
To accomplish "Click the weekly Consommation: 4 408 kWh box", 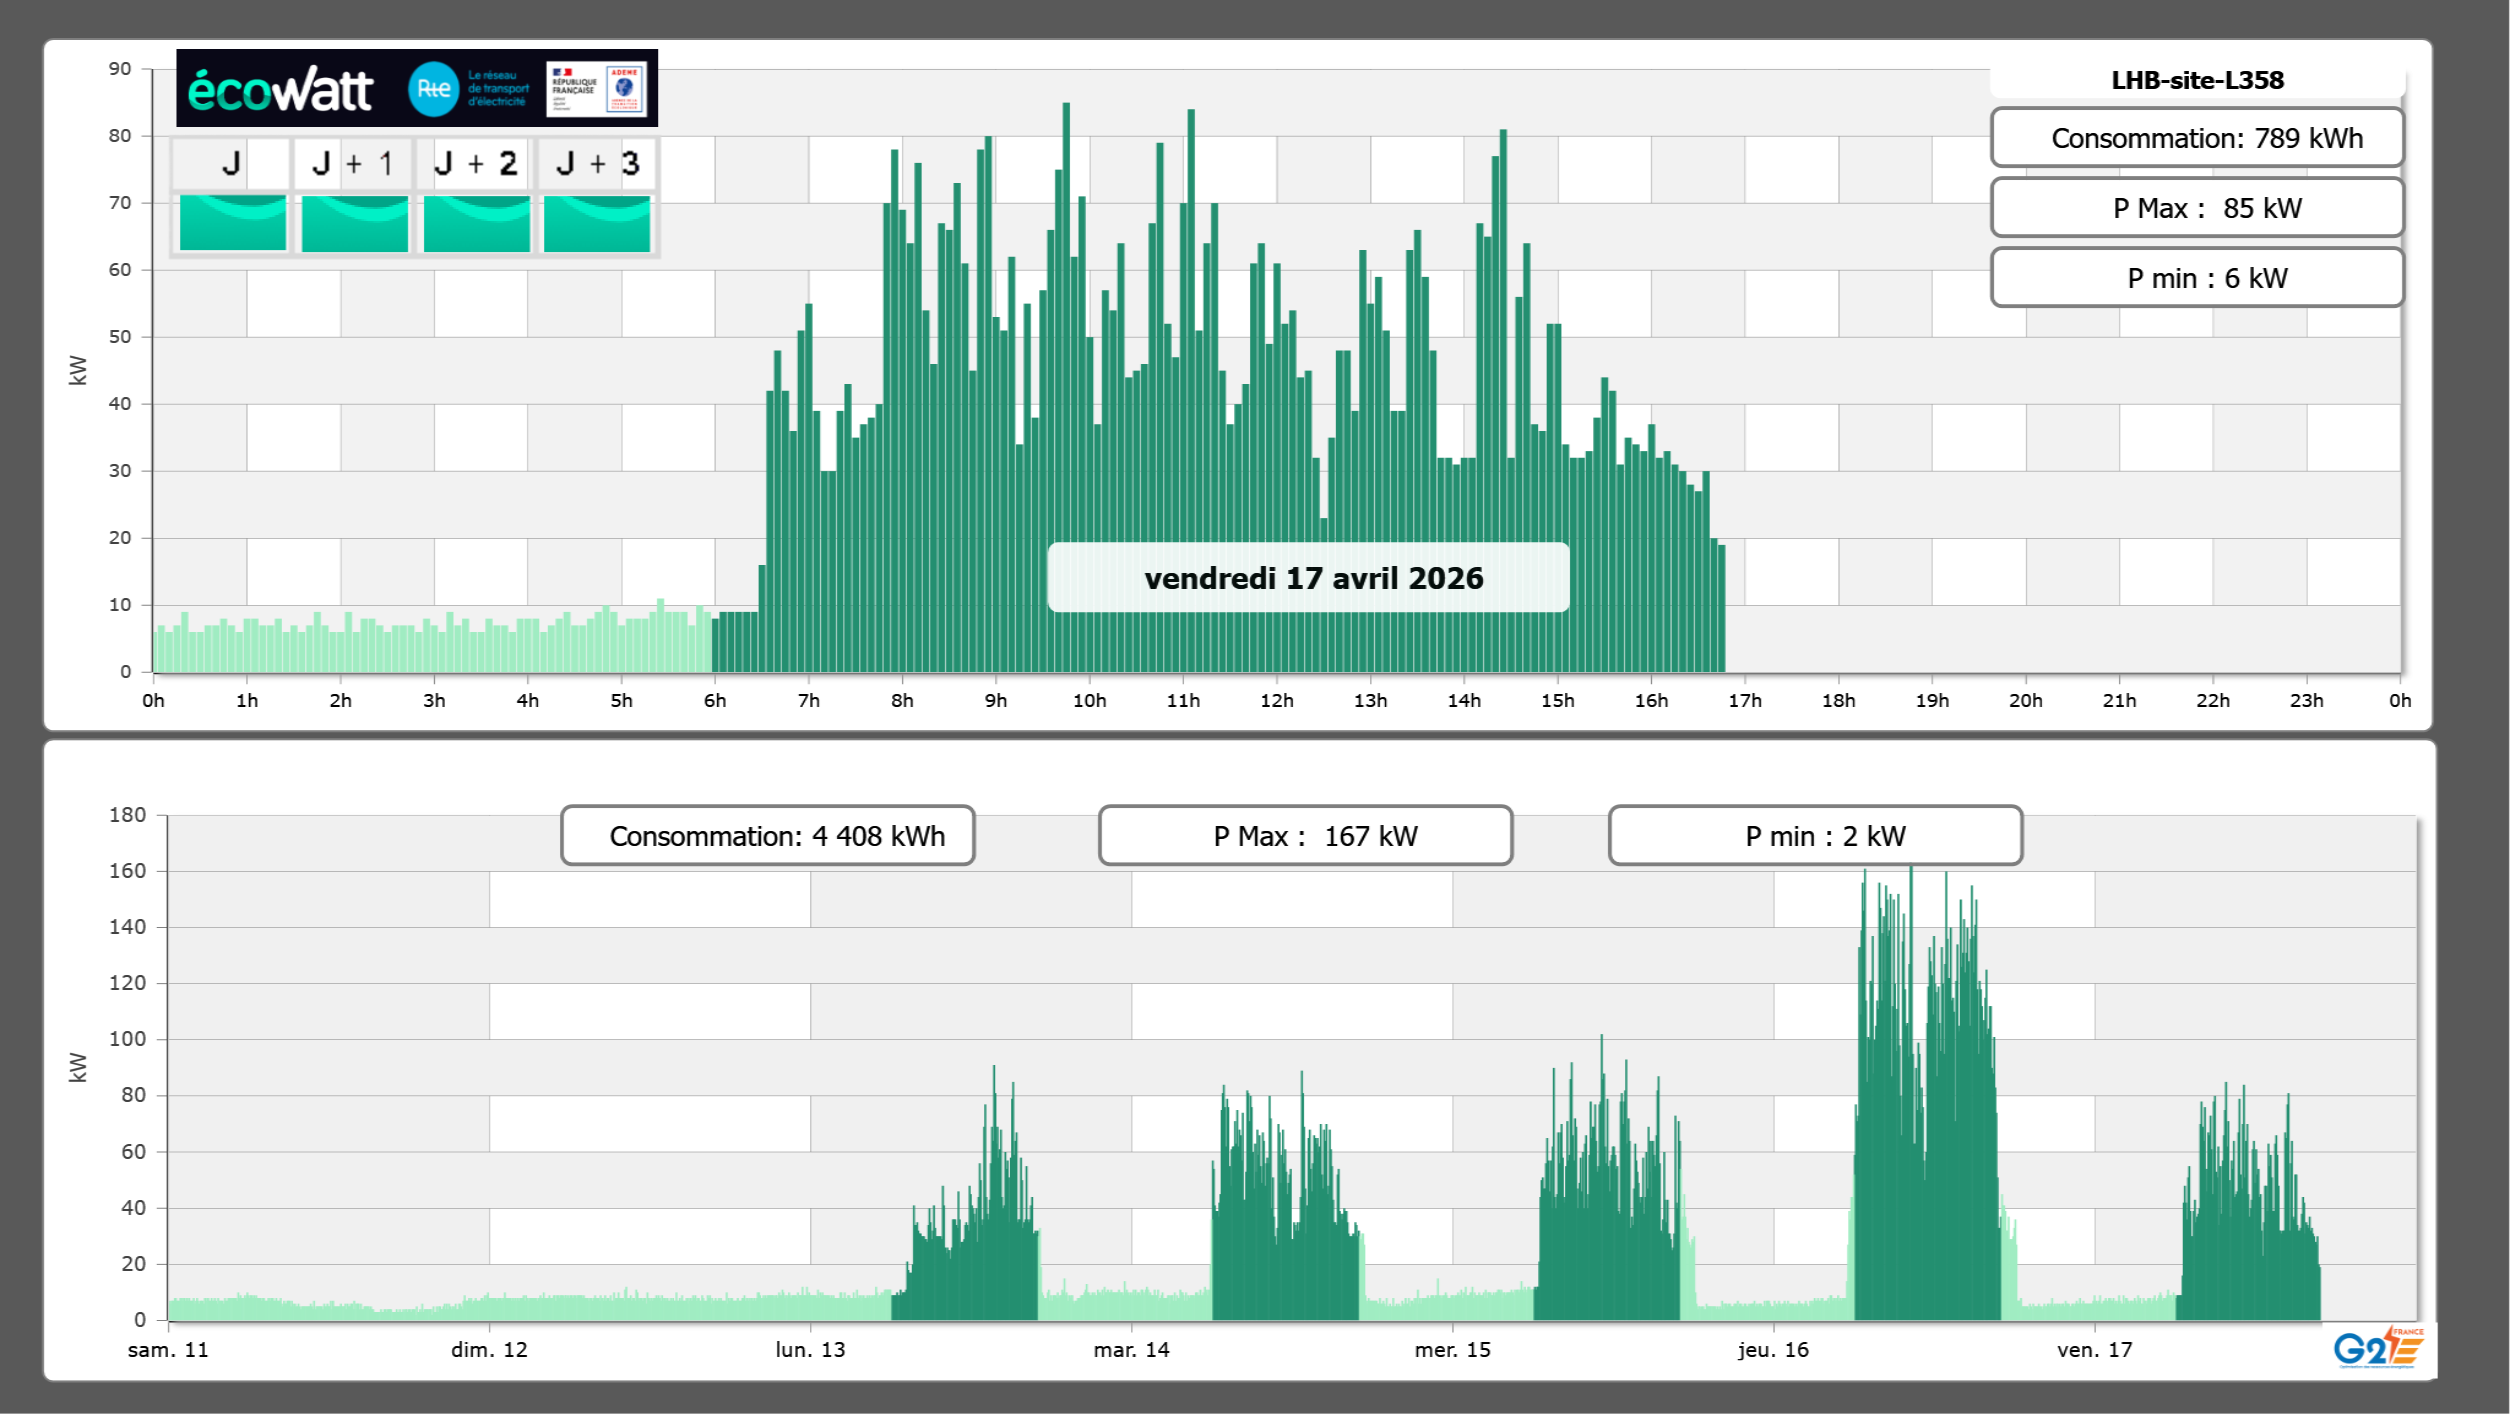I will [768, 836].
